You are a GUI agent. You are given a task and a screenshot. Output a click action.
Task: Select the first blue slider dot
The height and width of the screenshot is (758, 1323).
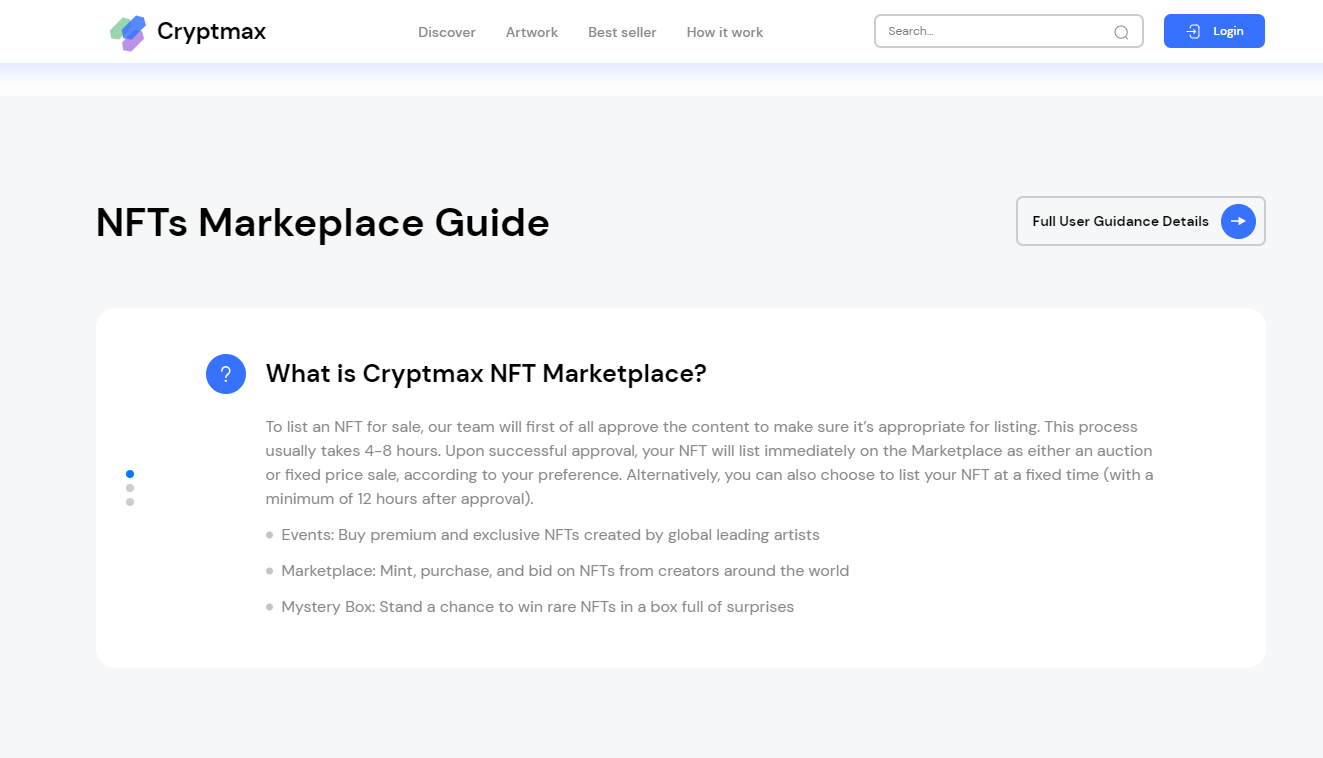[x=130, y=474]
